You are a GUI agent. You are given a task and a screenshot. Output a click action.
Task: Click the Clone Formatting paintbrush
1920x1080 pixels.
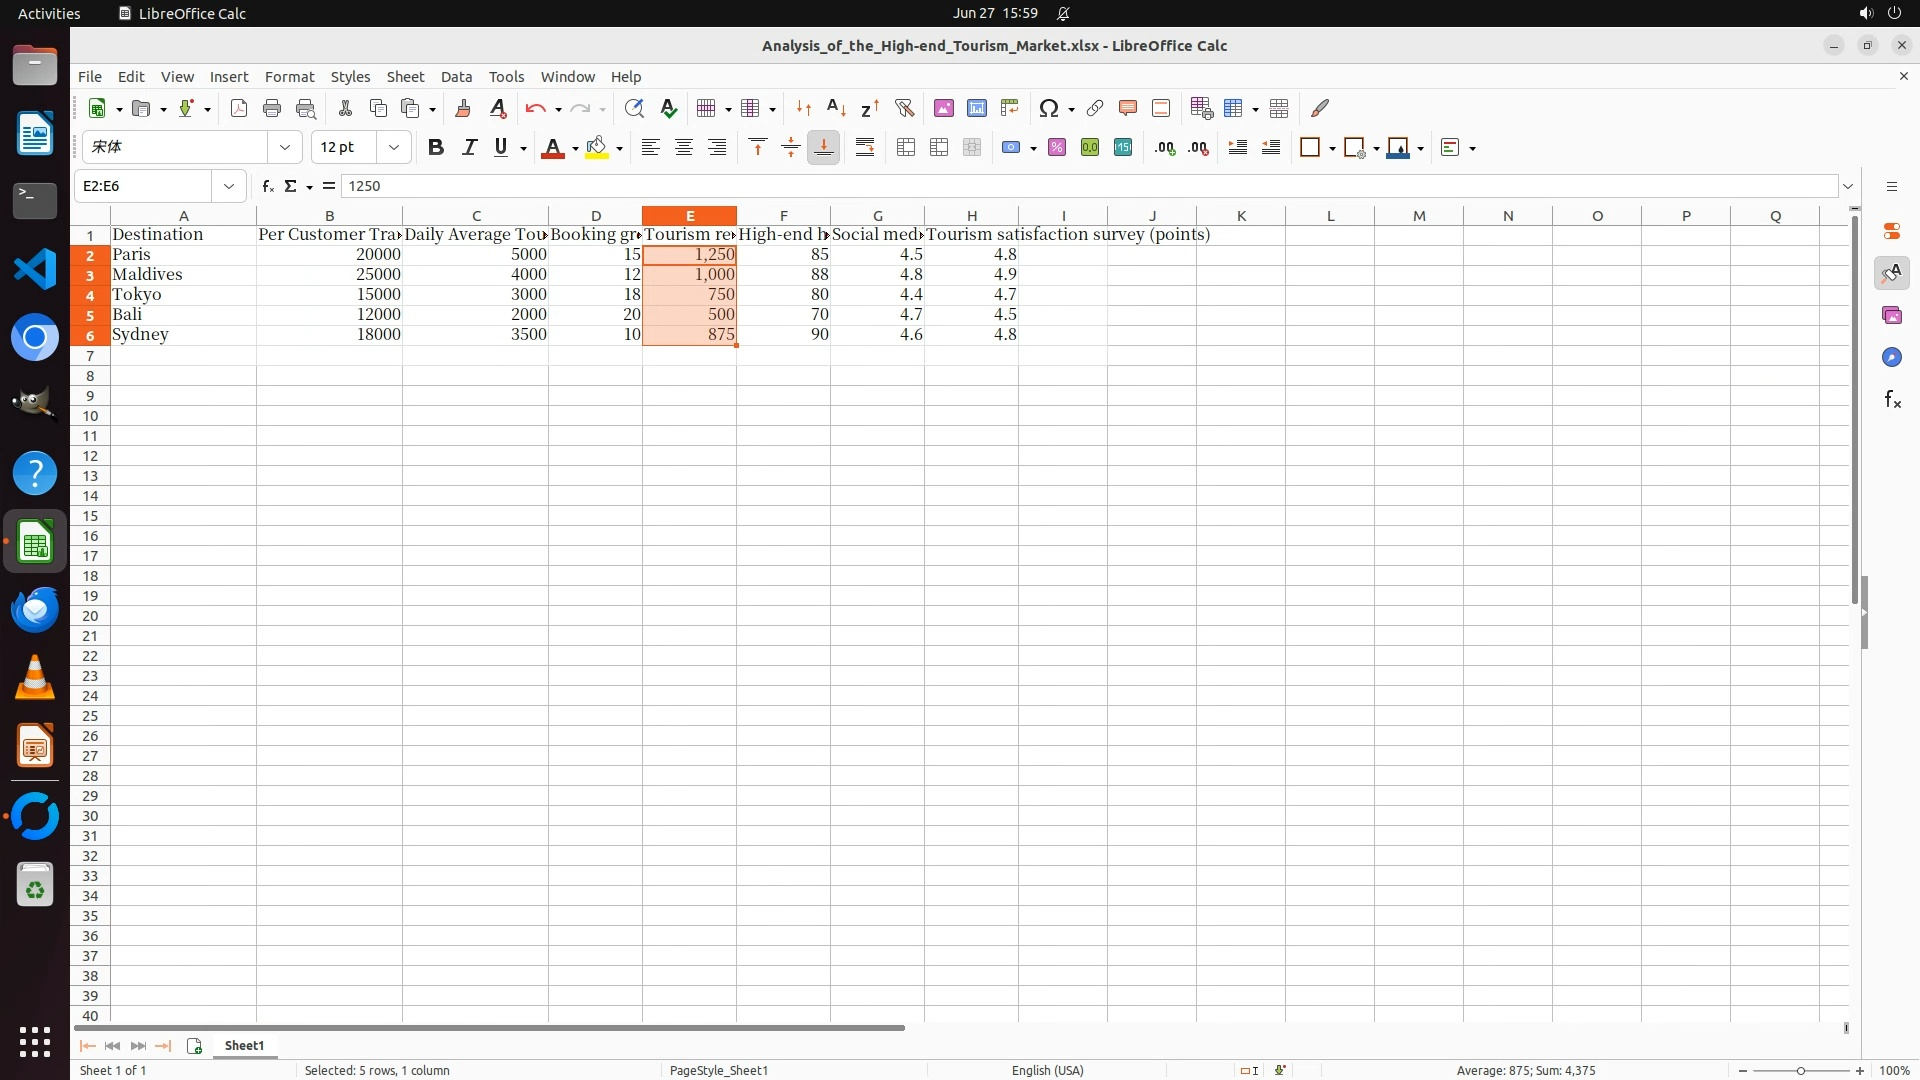[463, 108]
